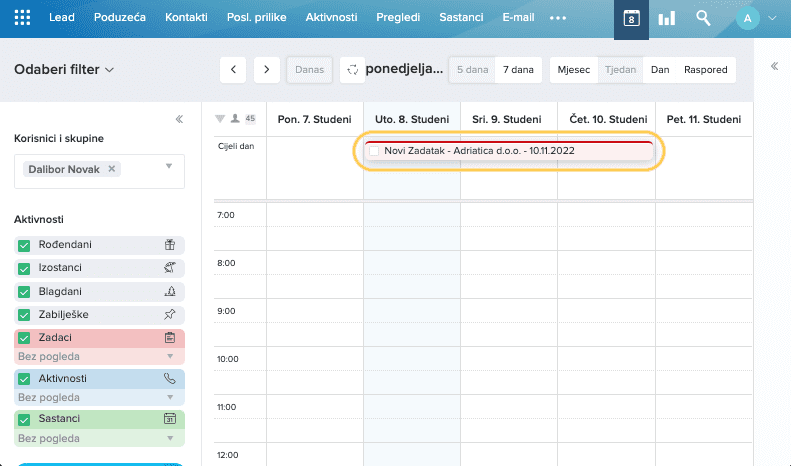Toggle the Zadaci checkbox

click(x=24, y=338)
